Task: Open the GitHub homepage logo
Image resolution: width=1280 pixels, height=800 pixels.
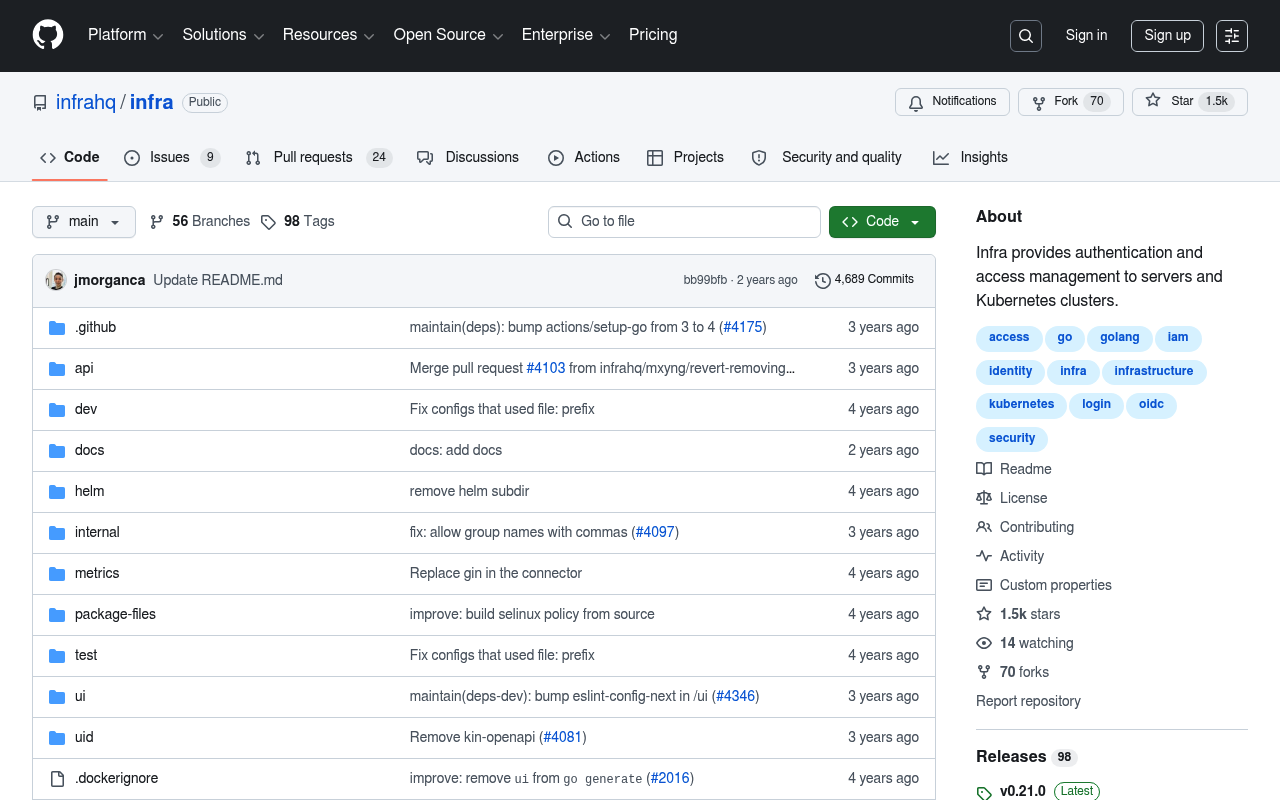Action: (48, 35)
